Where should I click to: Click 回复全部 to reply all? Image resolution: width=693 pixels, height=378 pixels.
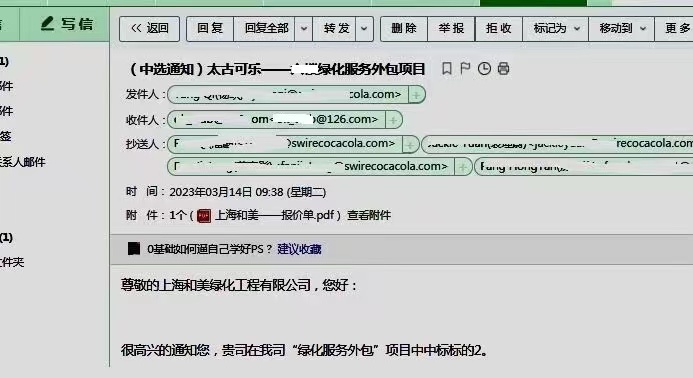266,29
